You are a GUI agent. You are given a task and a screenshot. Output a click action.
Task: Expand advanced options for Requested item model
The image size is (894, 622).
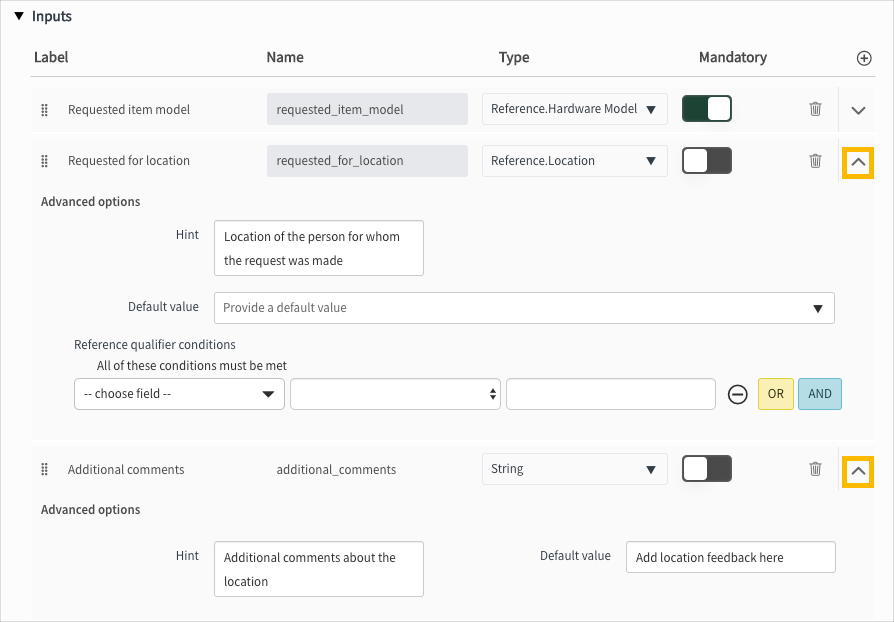pos(858,108)
